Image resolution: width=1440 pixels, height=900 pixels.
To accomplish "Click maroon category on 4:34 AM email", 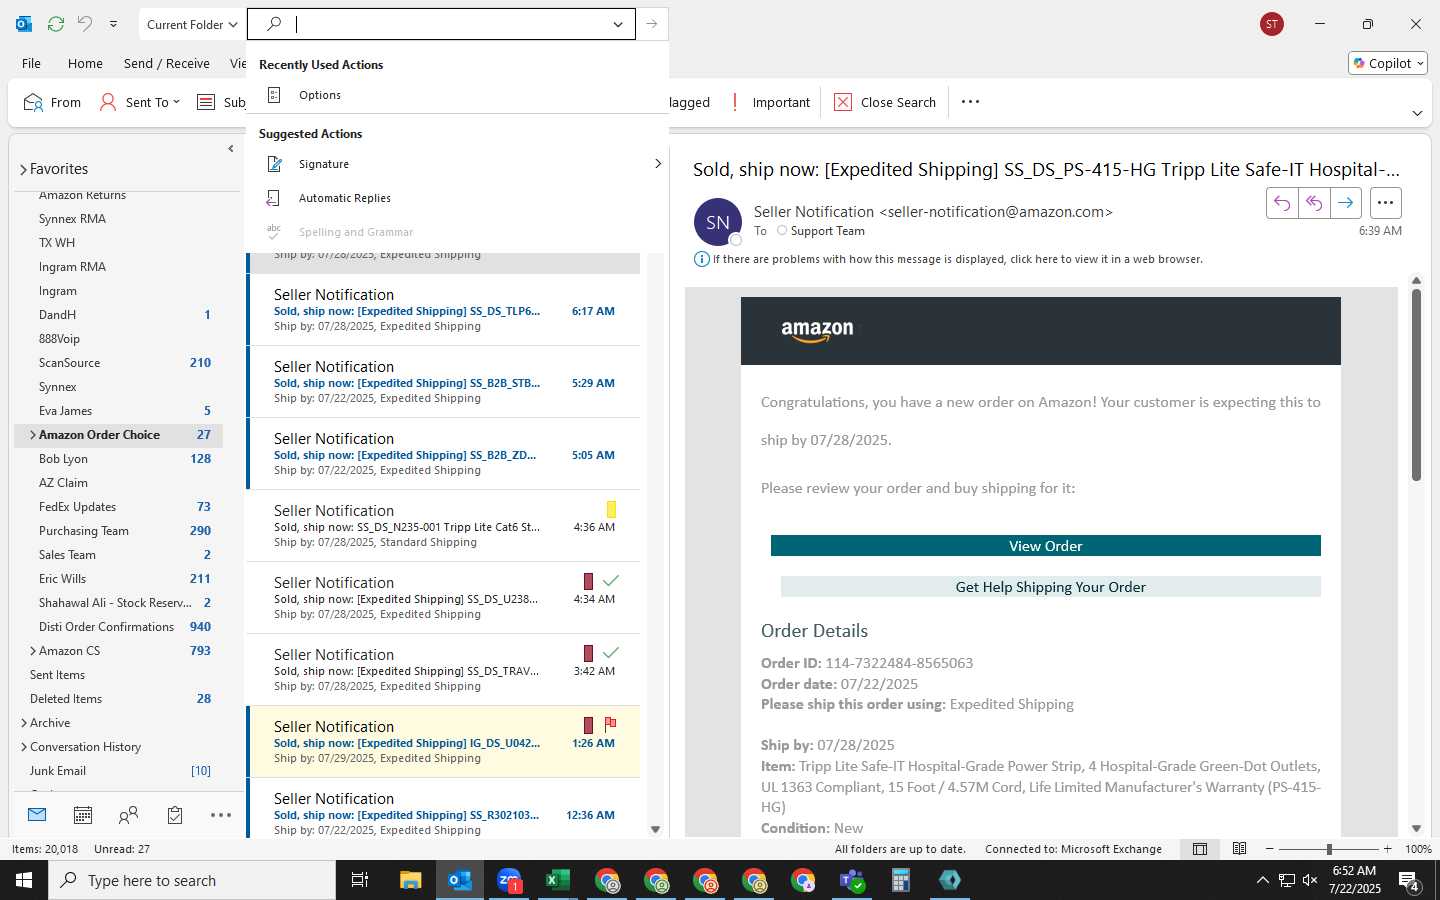I will coord(588,581).
